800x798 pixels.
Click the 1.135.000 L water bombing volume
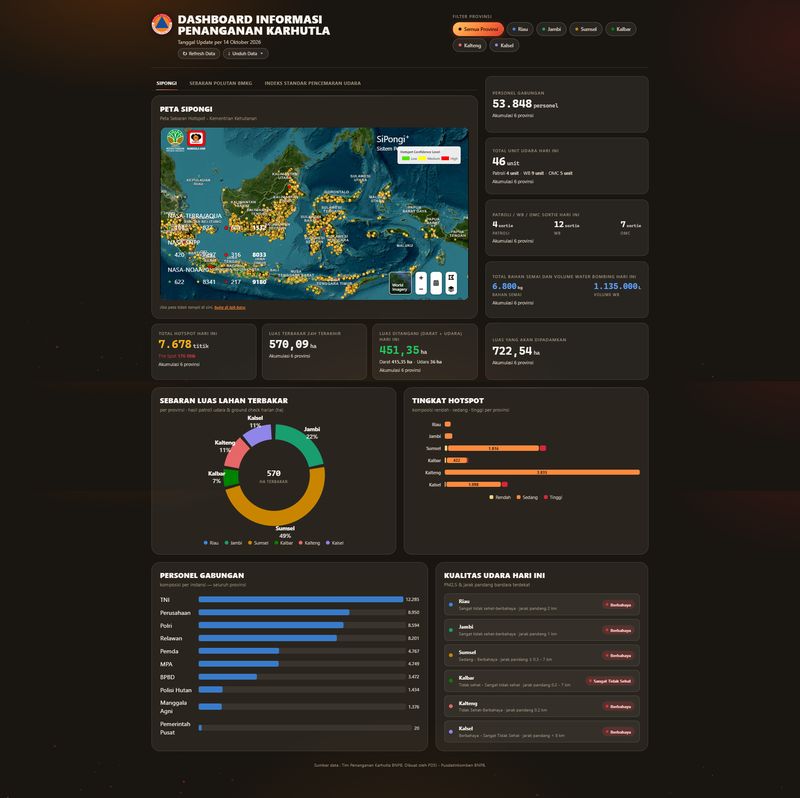(617, 286)
